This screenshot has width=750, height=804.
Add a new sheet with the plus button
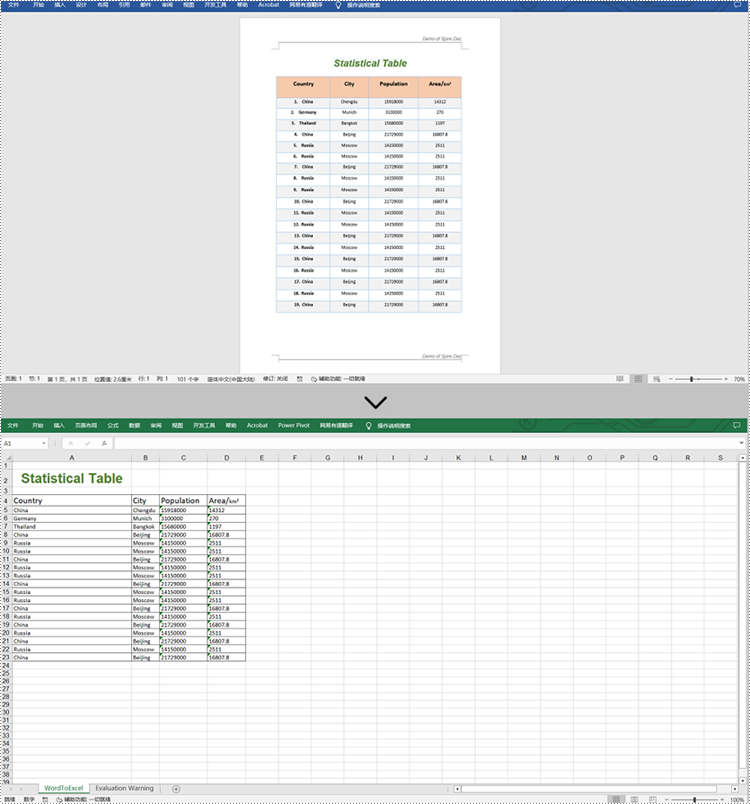coord(176,789)
